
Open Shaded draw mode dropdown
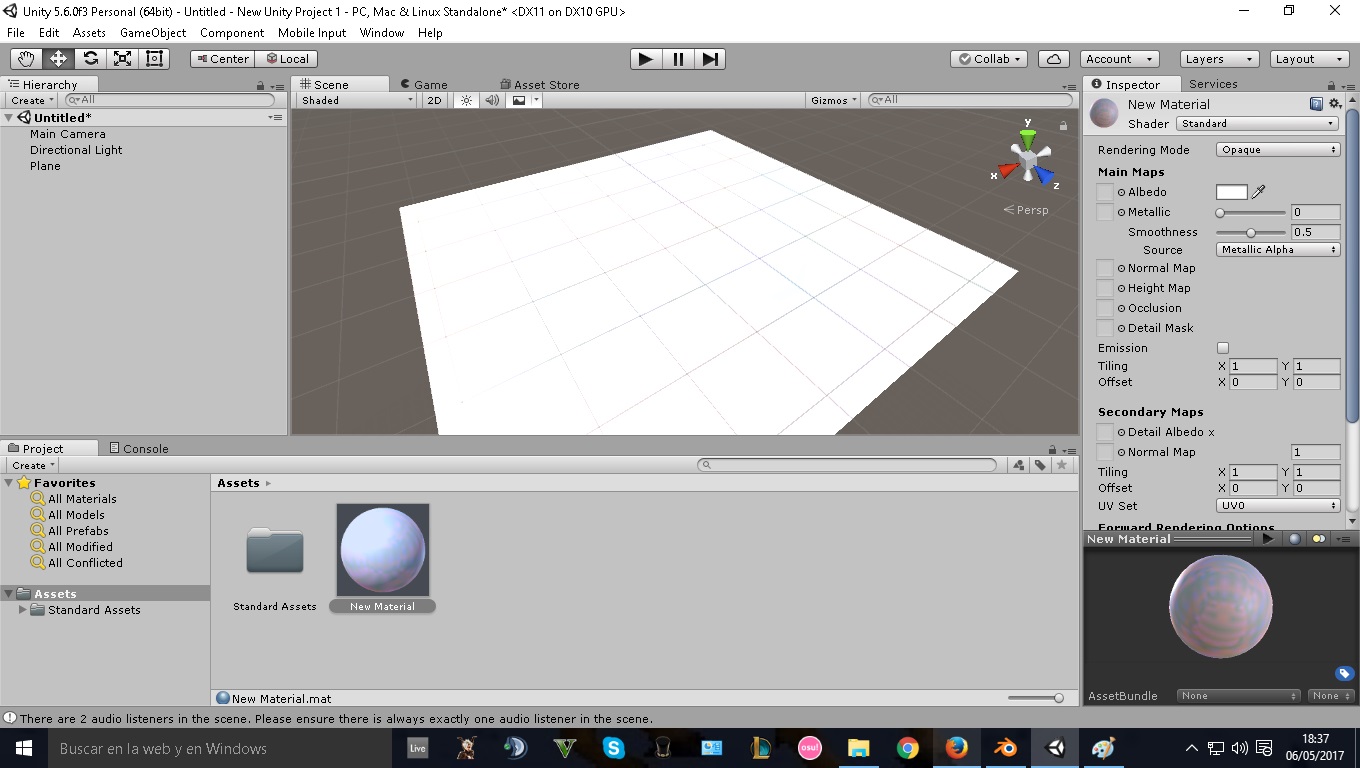[357, 100]
